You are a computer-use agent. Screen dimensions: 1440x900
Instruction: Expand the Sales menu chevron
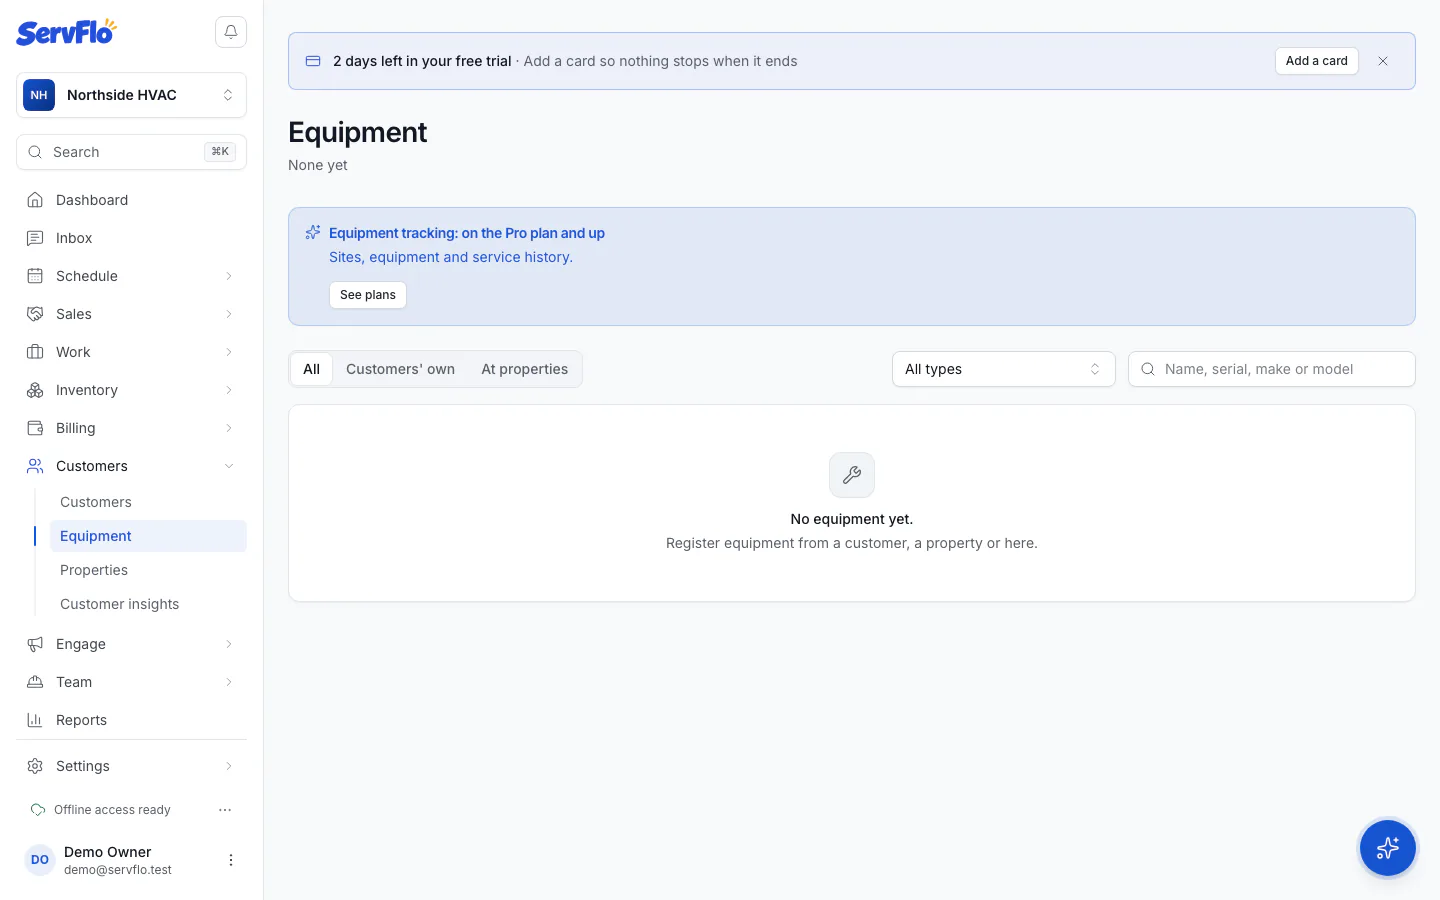click(x=229, y=314)
